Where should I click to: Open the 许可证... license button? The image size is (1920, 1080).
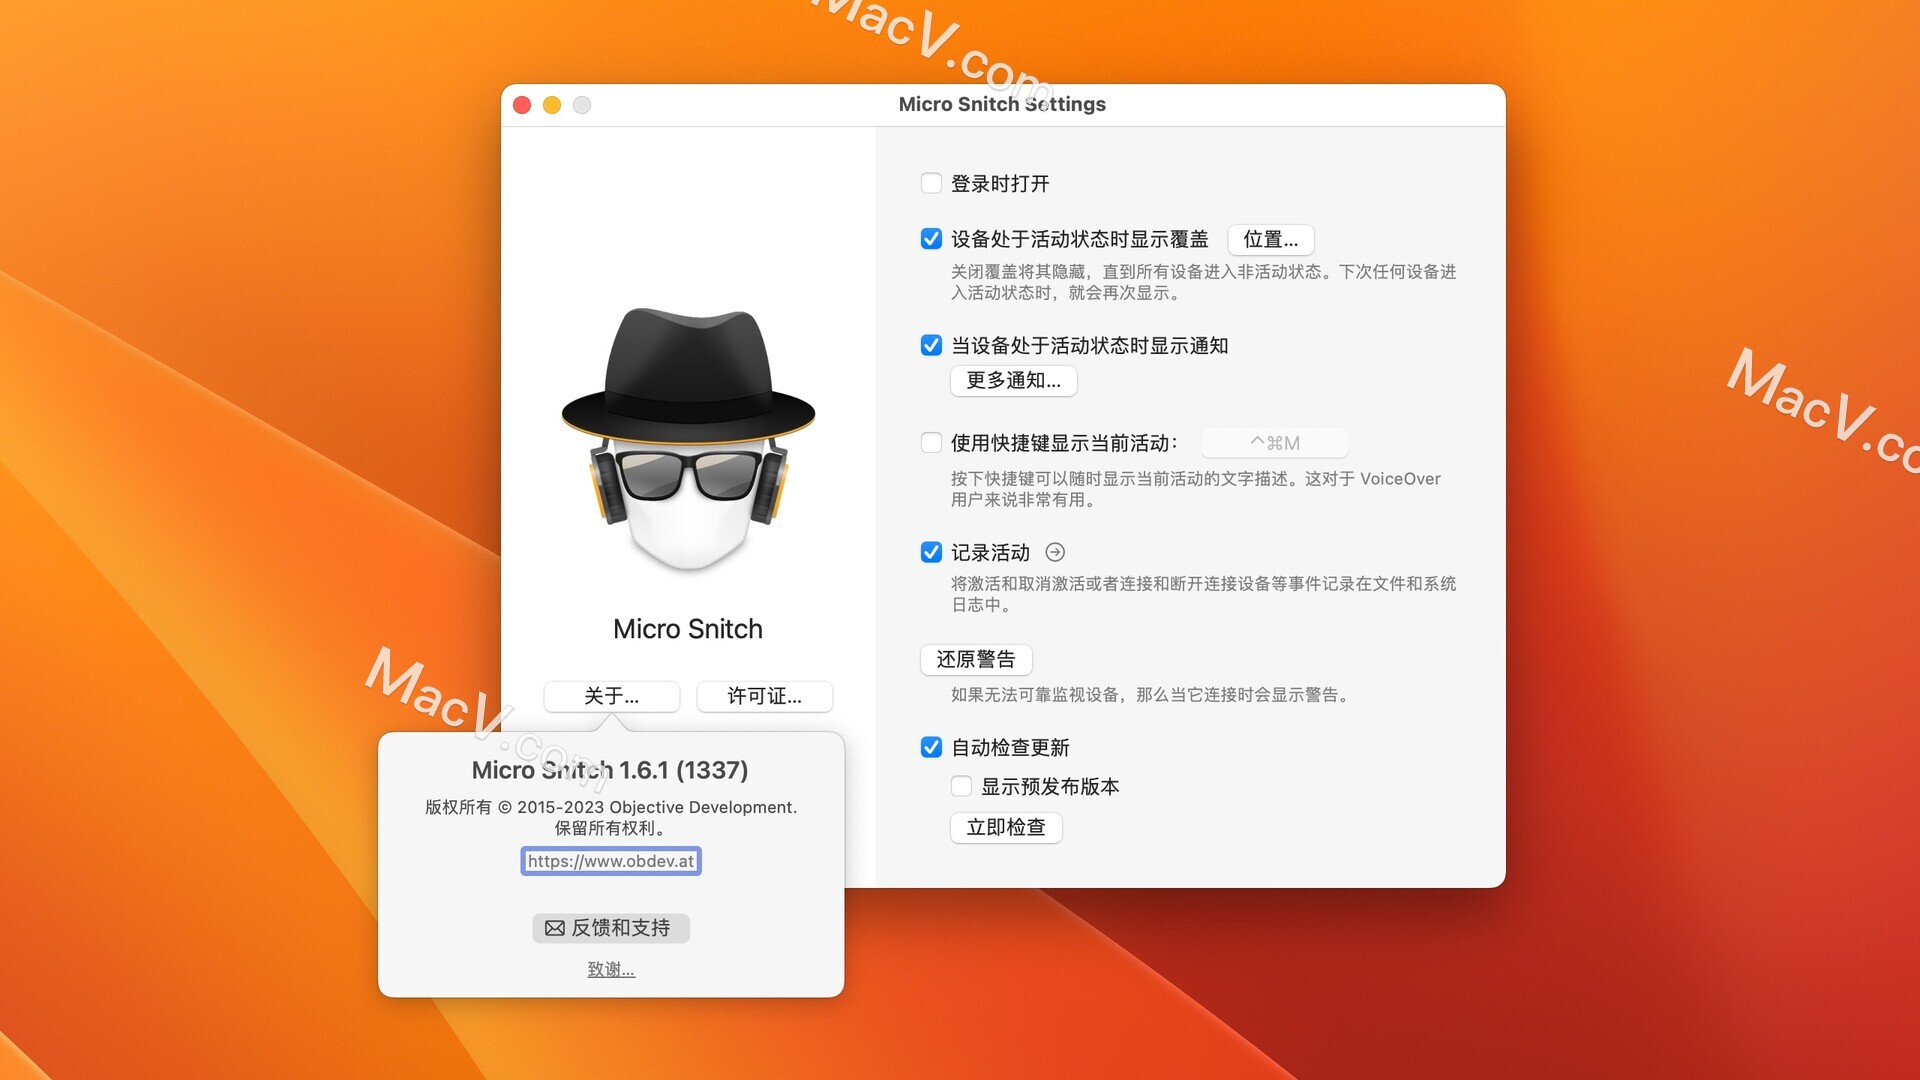click(764, 696)
